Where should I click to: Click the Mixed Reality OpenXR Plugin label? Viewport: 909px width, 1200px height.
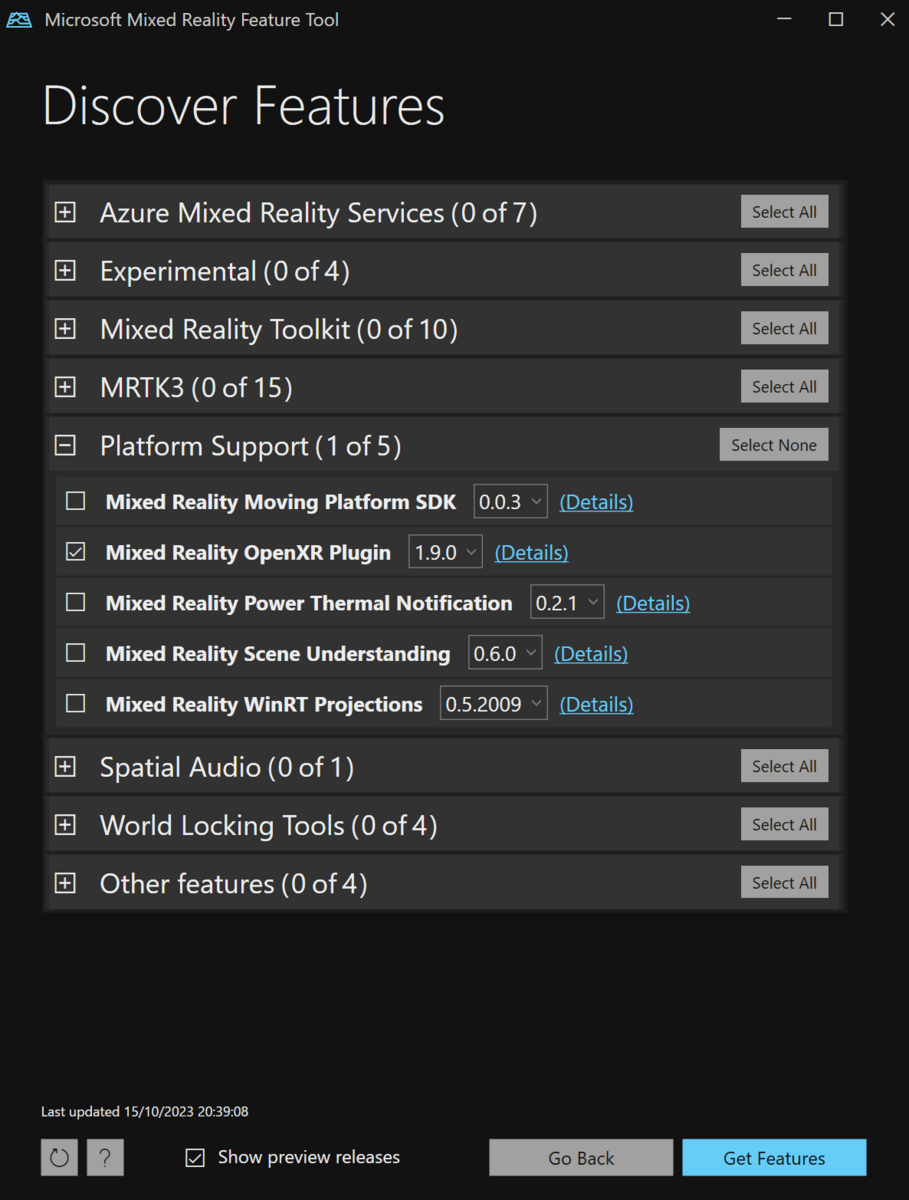(248, 552)
